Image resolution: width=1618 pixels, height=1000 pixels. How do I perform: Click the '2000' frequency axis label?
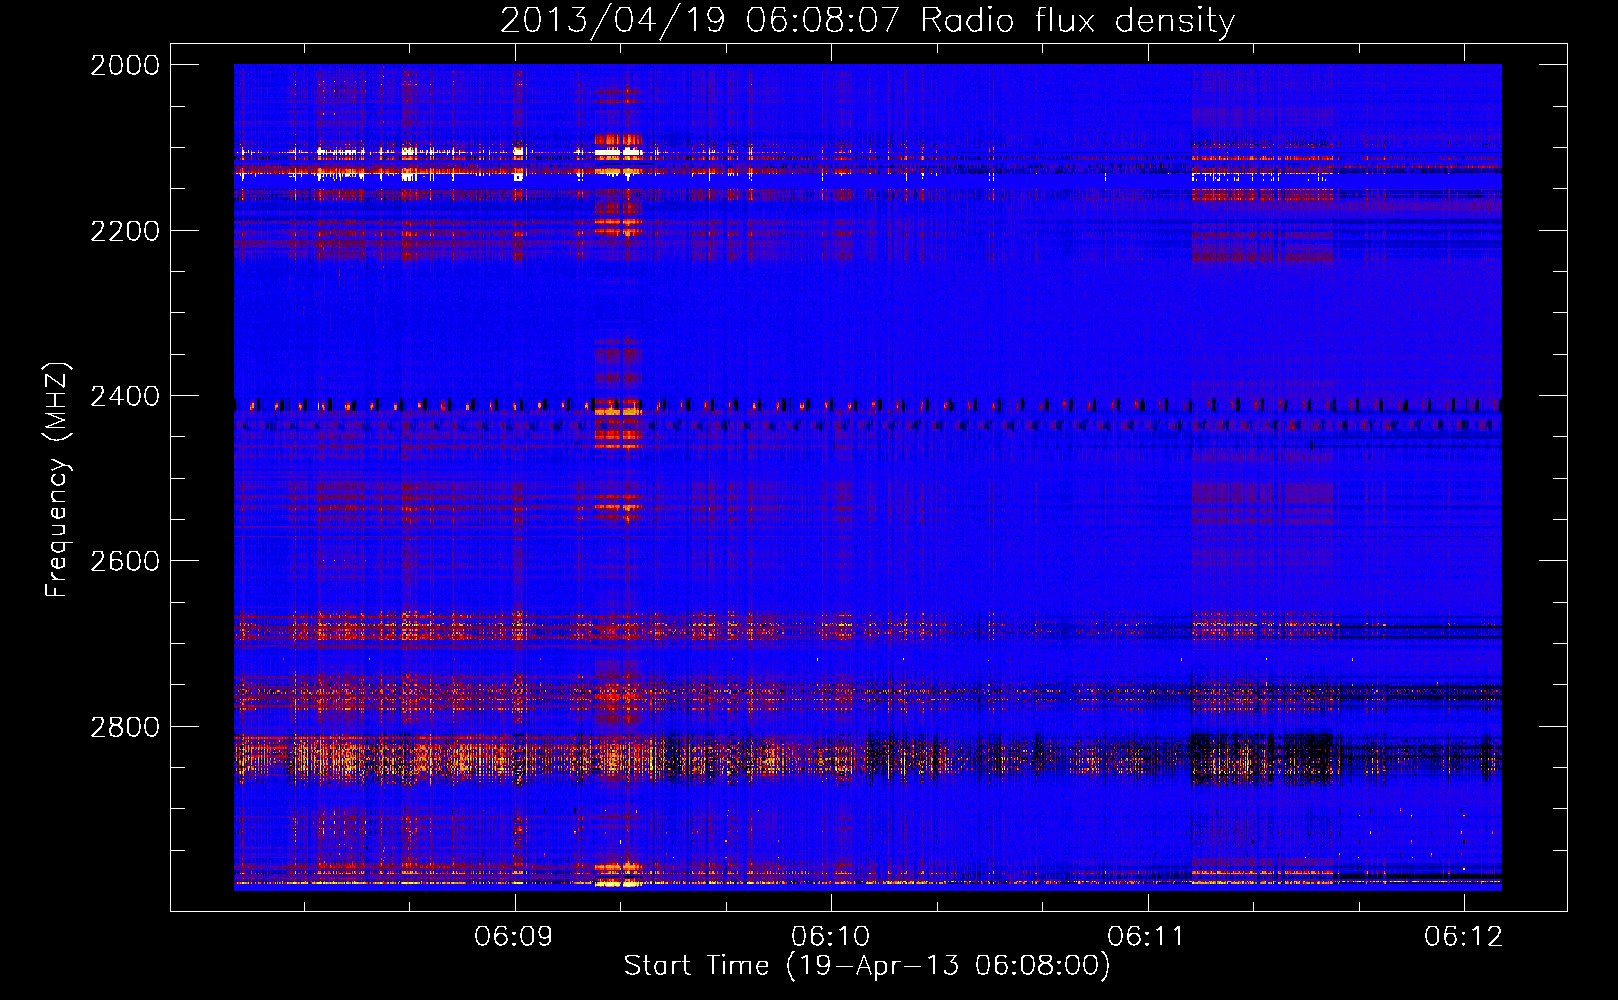[x=125, y=65]
